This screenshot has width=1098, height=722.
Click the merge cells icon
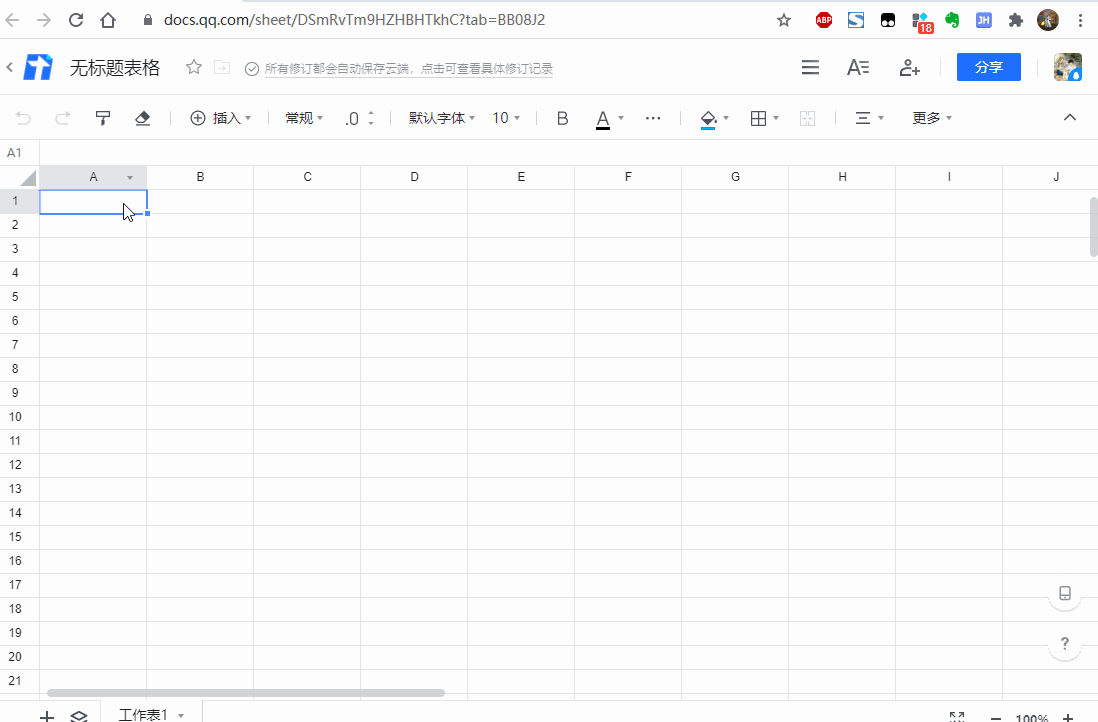(807, 117)
